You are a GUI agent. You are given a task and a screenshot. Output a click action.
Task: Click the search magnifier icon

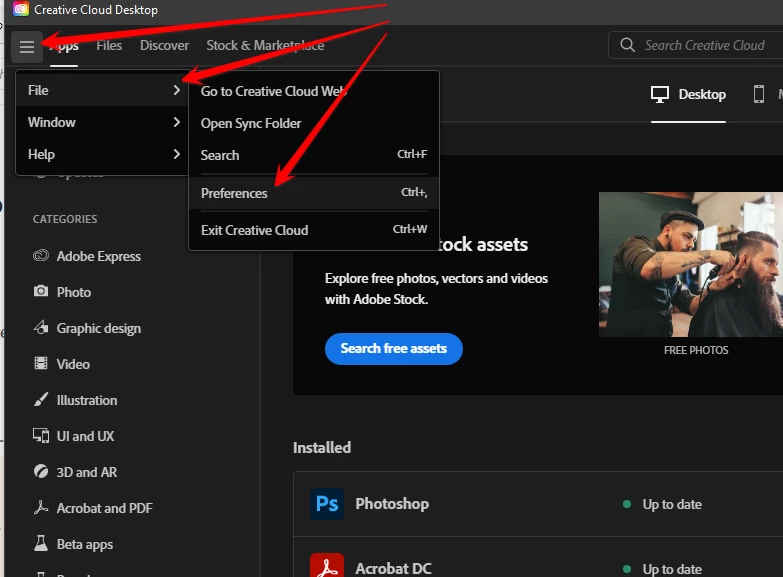click(x=627, y=45)
